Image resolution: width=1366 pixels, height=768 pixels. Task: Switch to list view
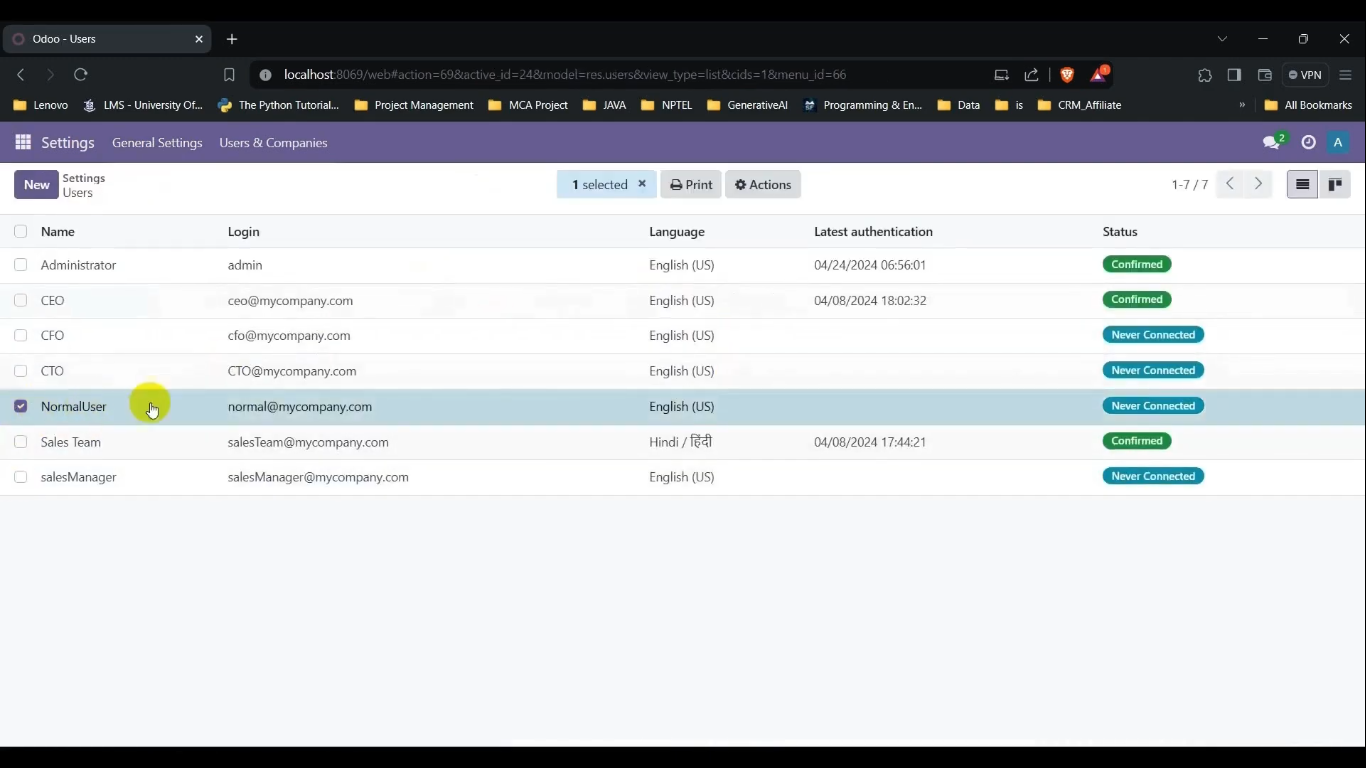[x=1302, y=185]
